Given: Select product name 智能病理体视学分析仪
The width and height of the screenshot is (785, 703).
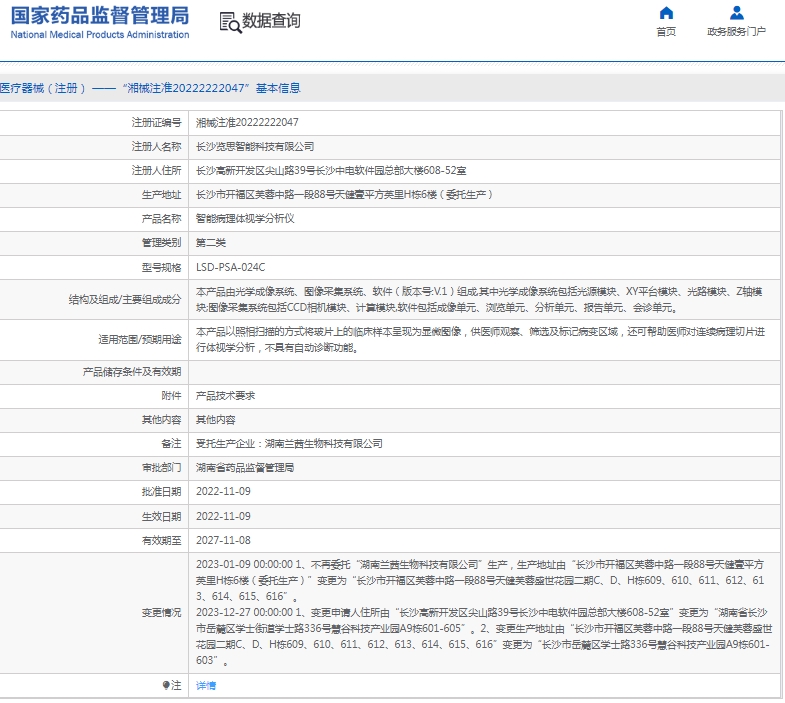Looking at the screenshot, I should [x=245, y=219].
